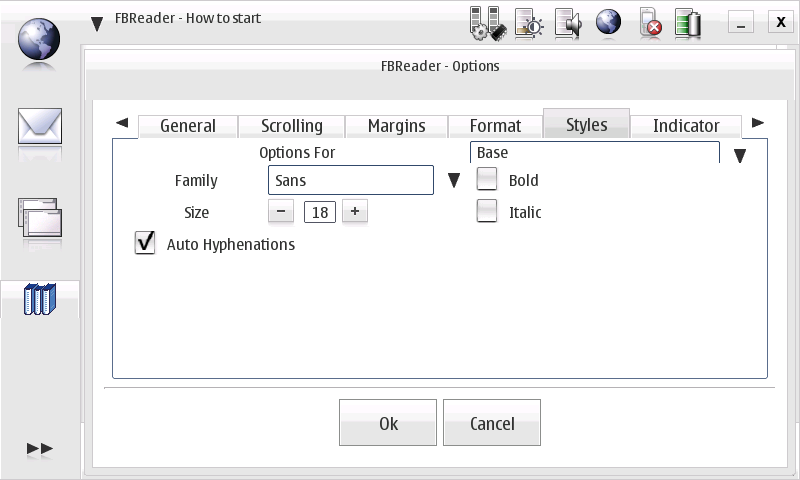The width and height of the screenshot is (800, 480).
Task: Switch to the Indicator tab
Action: point(686,126)
